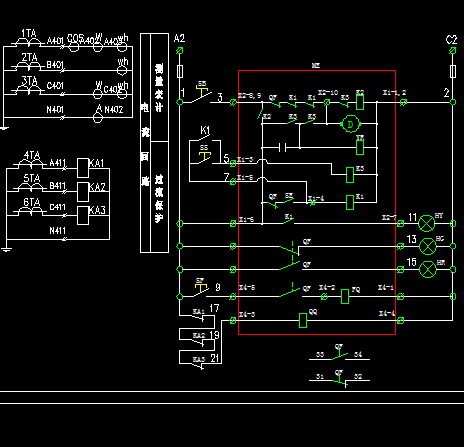The height and width of the screenshot is (447, 464).
Task: Select the QF contact between S3 and S4
Action: [339, 356]
